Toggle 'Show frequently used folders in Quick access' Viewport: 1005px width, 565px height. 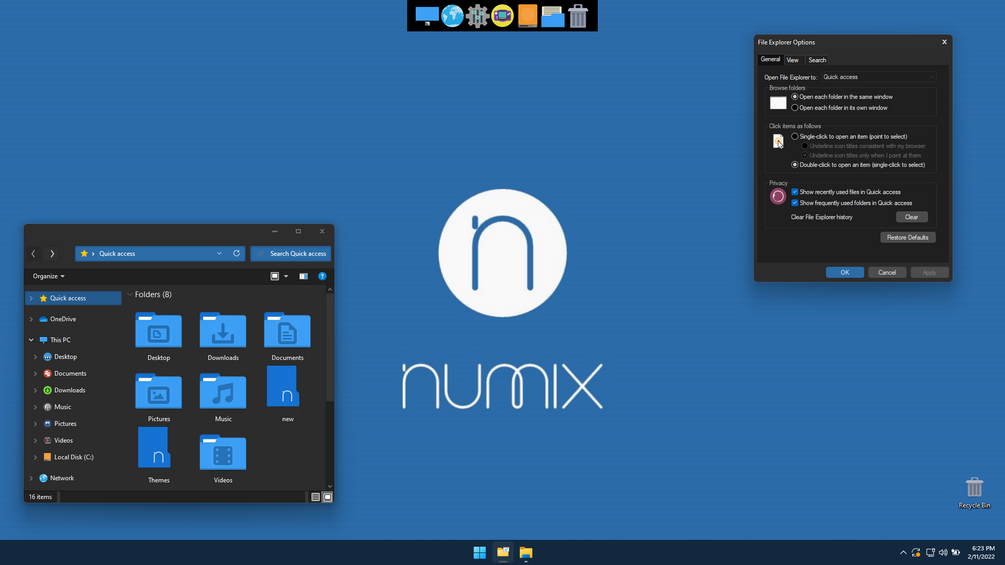795,202
